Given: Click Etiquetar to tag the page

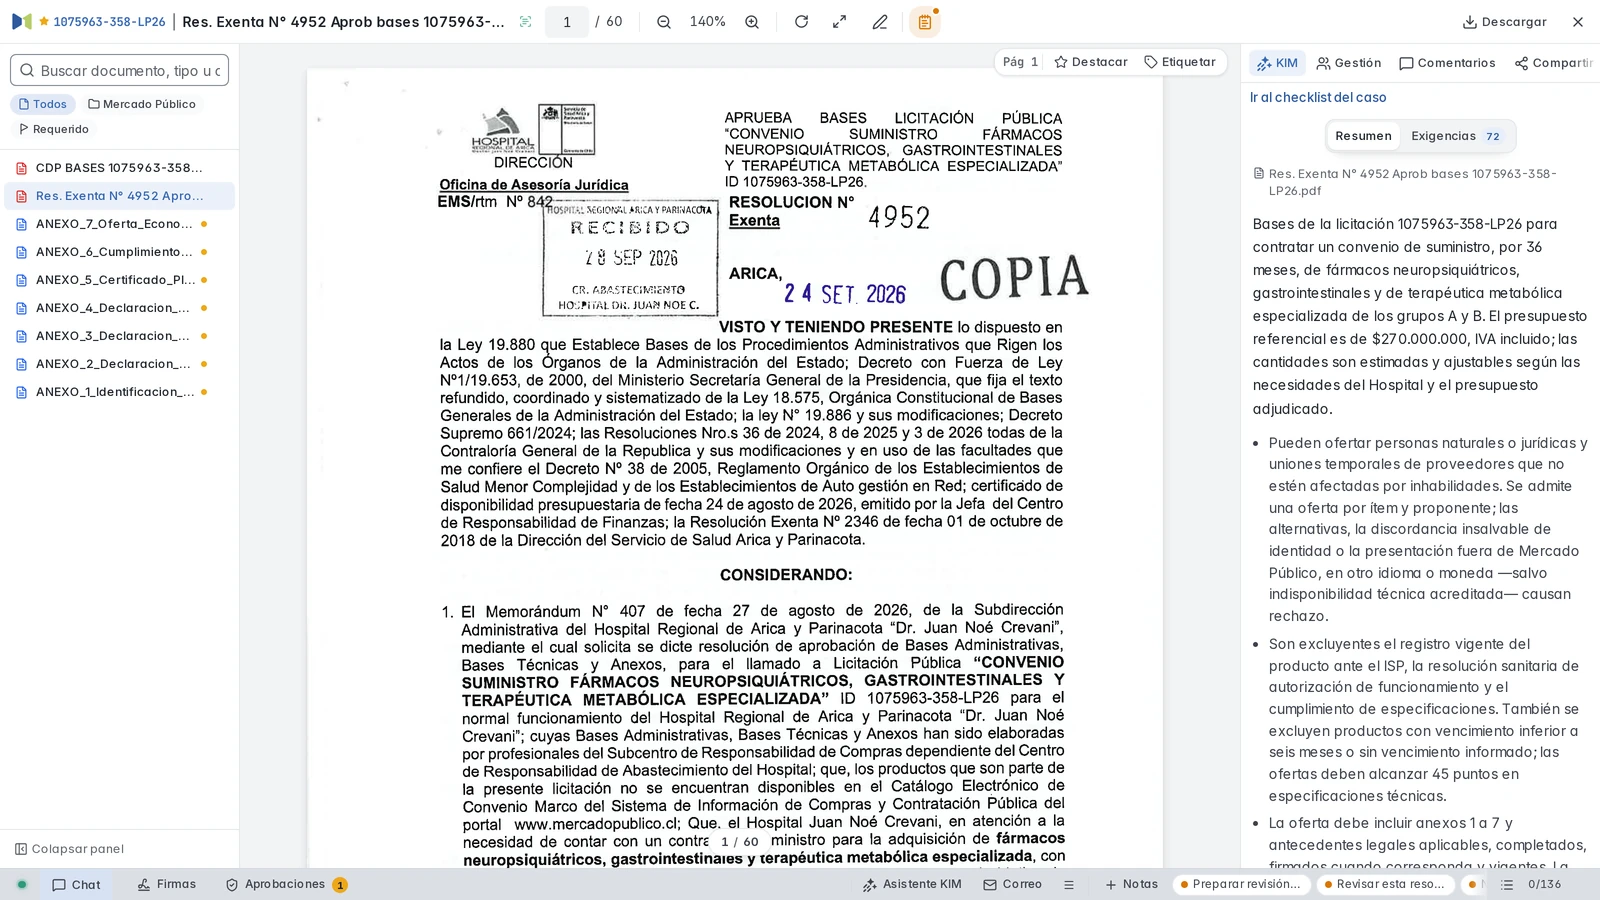Looking at the screenshot, I should 1180,62.
